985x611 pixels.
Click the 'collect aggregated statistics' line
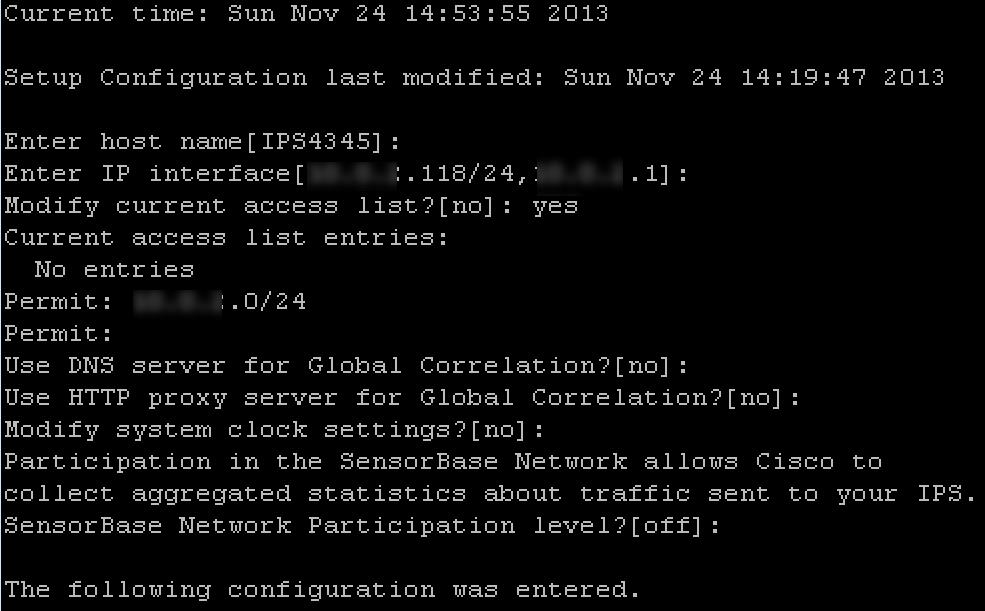tap(490, 494)
